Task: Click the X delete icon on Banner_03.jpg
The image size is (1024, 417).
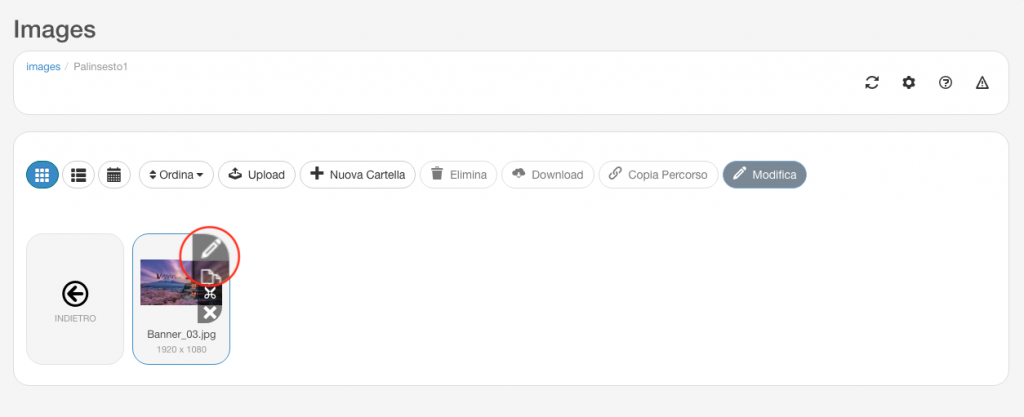Action: pyautogui.click(x=210, y=314)
